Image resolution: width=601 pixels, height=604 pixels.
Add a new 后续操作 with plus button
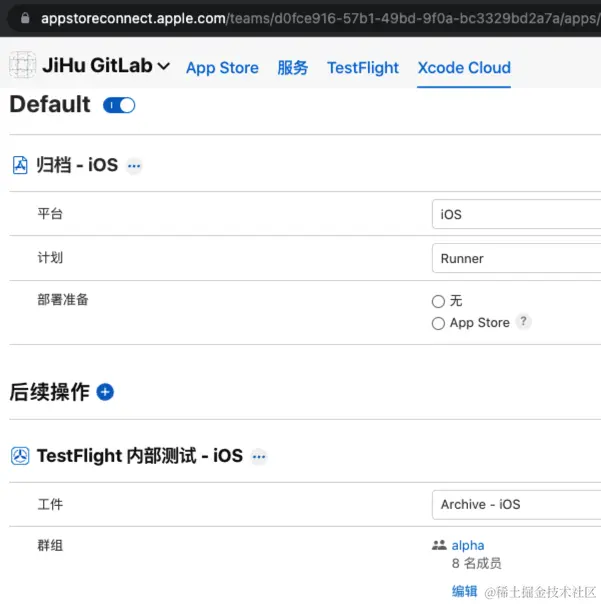[x=105, y=392]
